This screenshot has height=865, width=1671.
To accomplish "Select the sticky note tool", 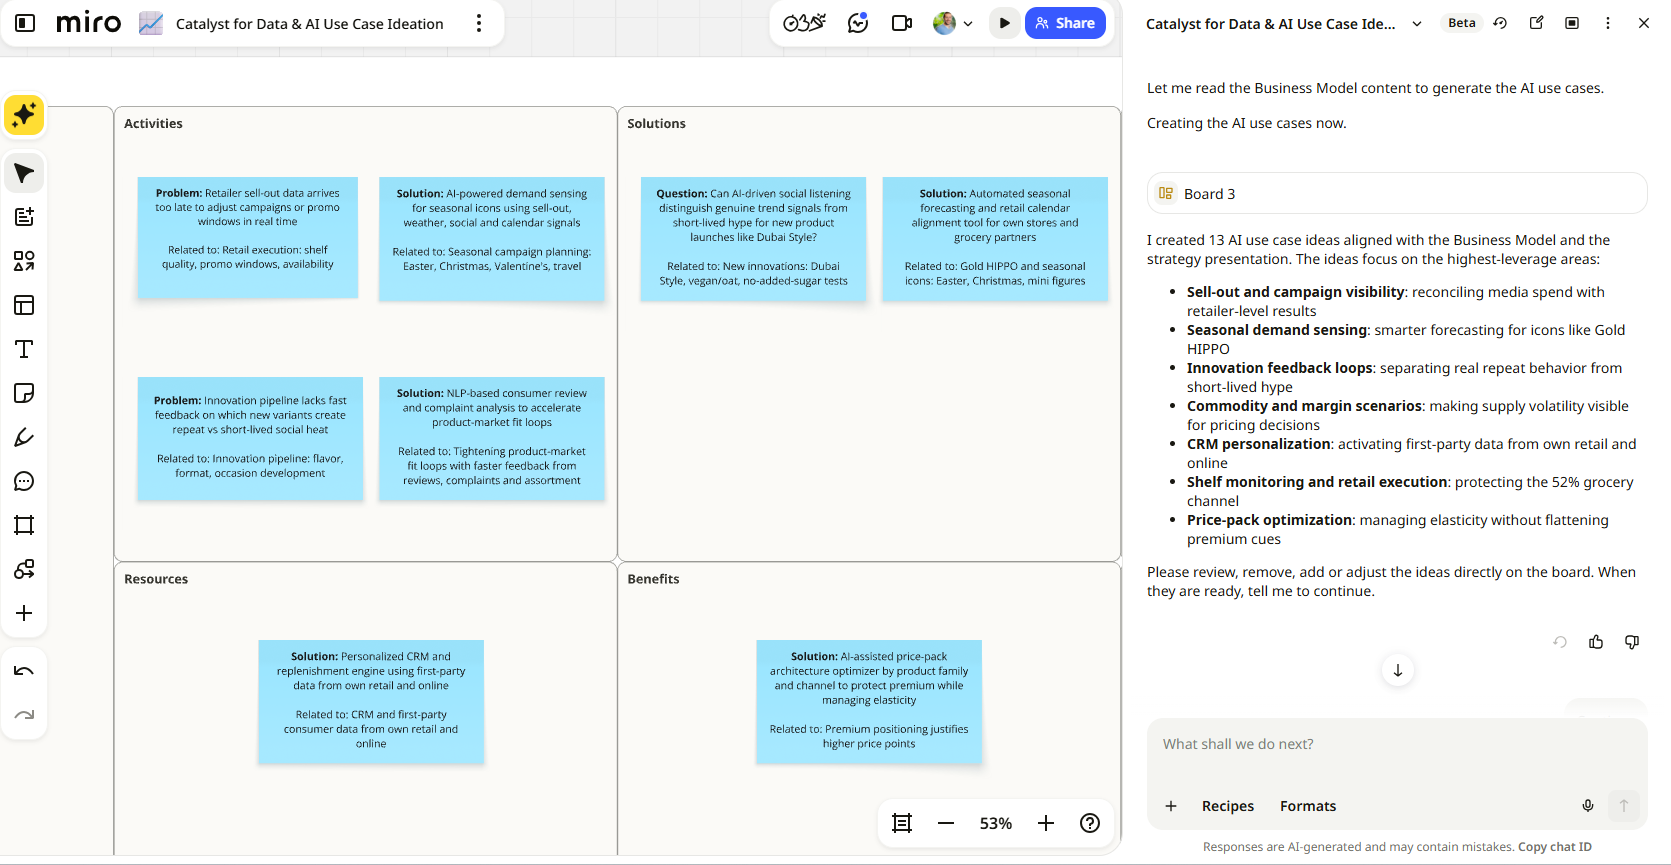I will [x=24, y=393].
